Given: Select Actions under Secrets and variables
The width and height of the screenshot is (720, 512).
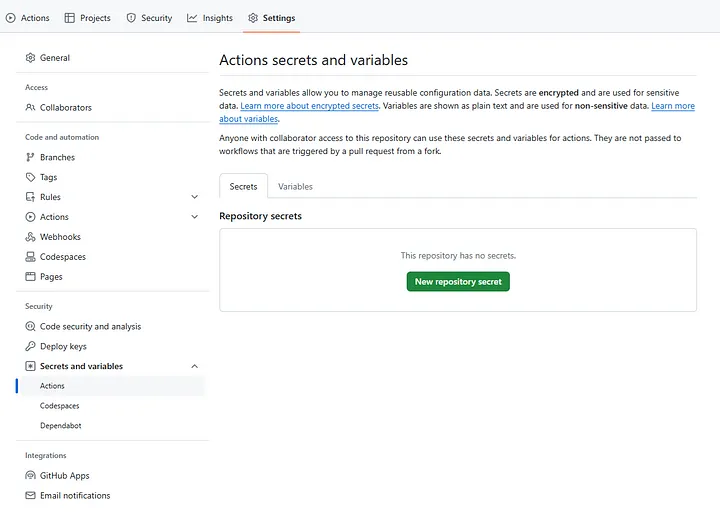Looking at the screenshot, I should [x=110, y=386].
